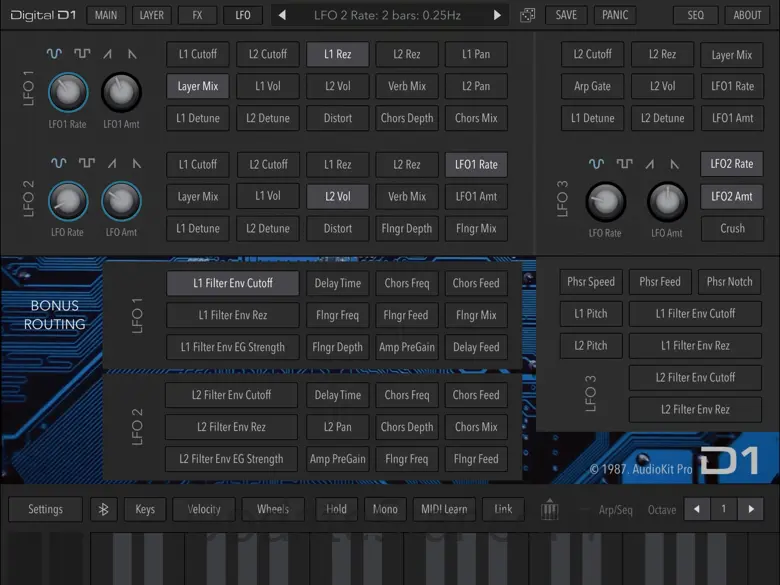Screen dimensions: 780x585
Task: Click the dice randomize preset icon
Action: pos(527,15)
